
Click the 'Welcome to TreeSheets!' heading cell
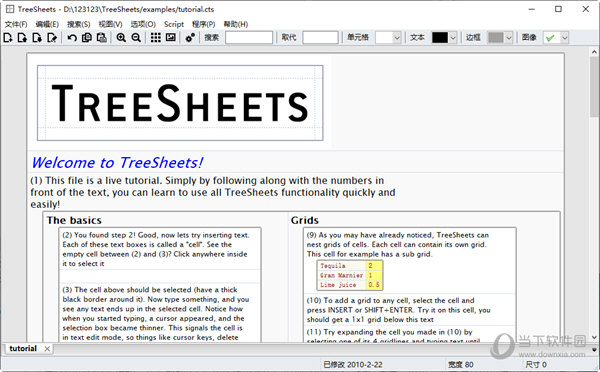click(117, 163)
